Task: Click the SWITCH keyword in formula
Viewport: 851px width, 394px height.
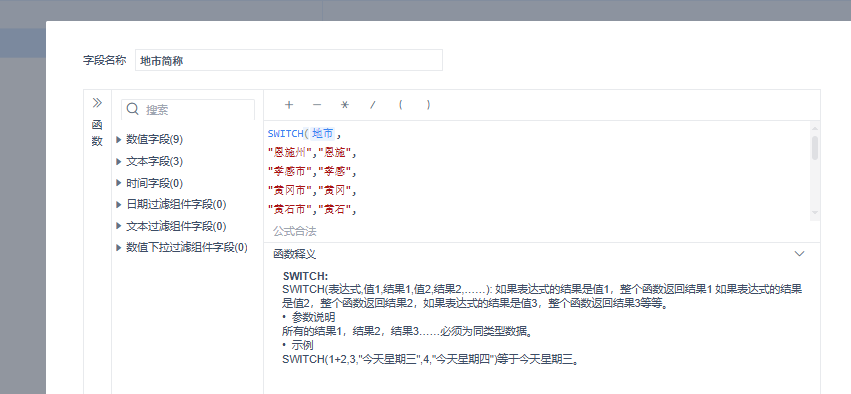Action: click(285, 134)
